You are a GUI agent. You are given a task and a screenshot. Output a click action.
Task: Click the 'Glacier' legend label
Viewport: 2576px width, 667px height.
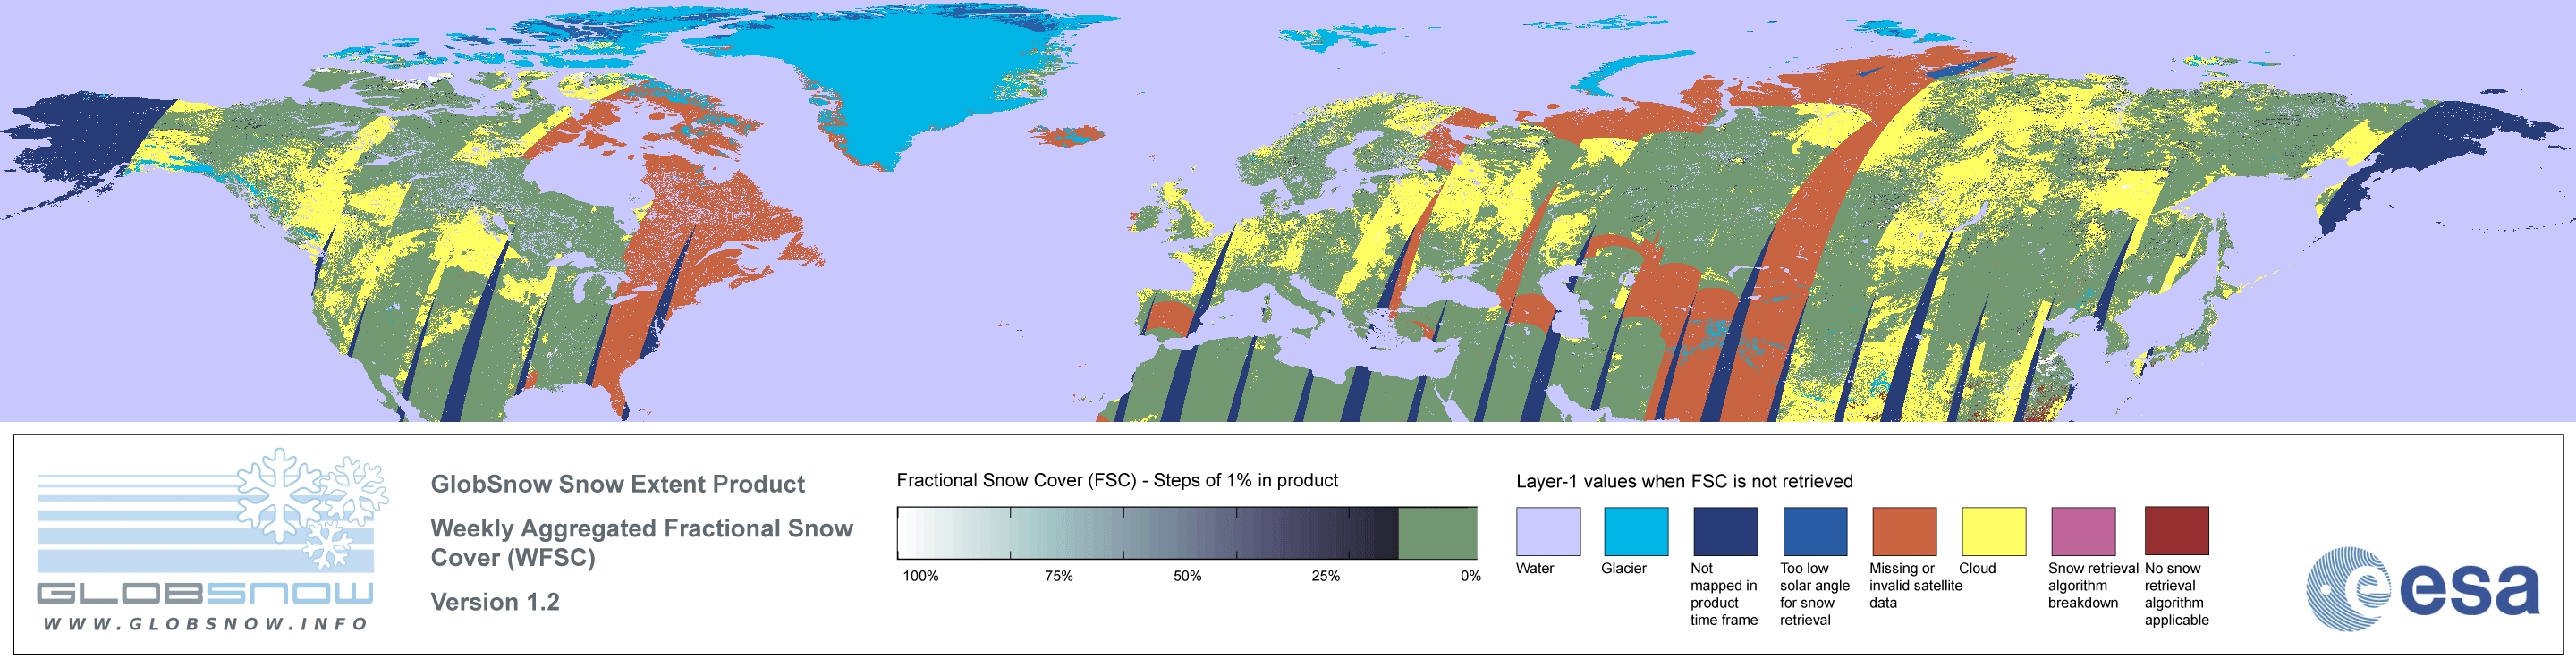click(x=1624, y=568)
